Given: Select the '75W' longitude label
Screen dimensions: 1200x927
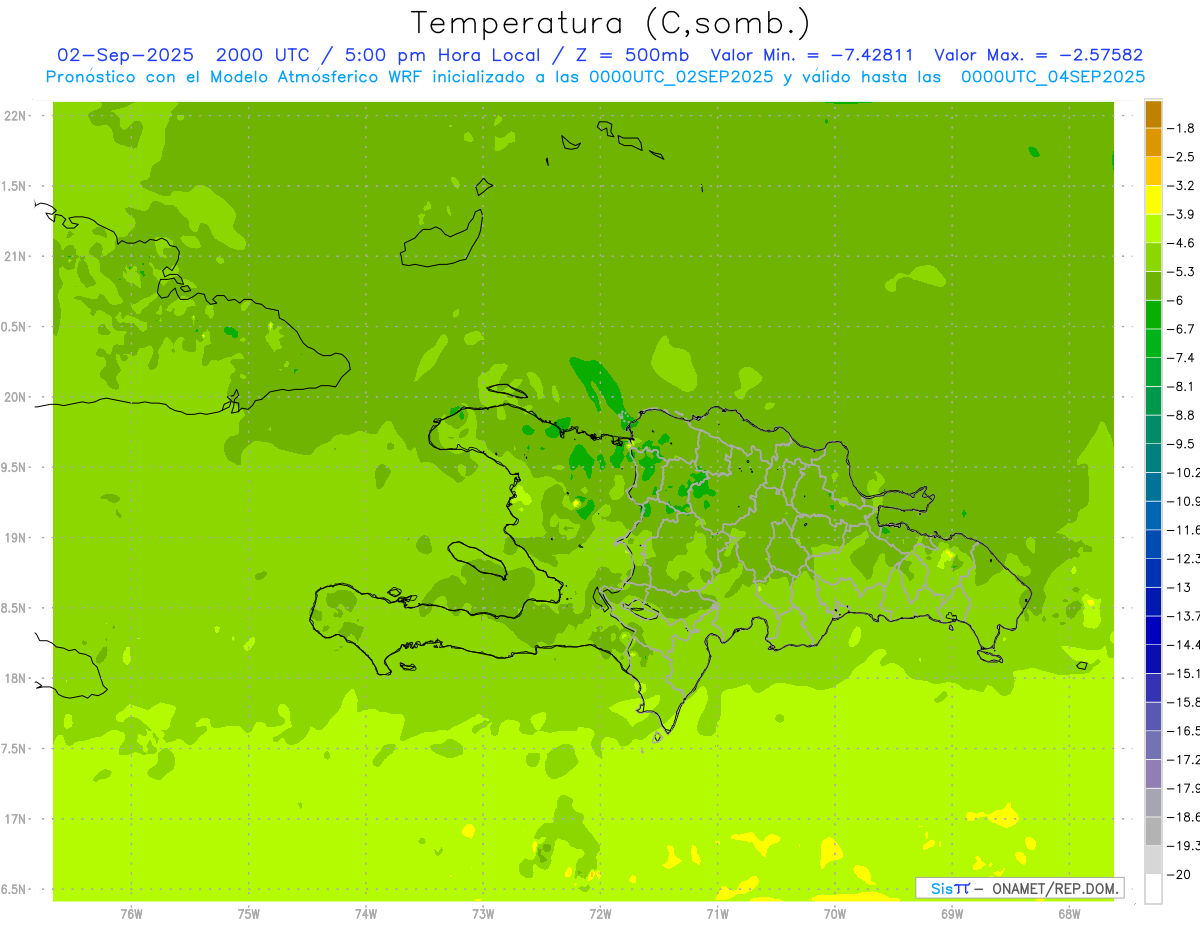Looking at the screenshot, I should coord(248,914).
